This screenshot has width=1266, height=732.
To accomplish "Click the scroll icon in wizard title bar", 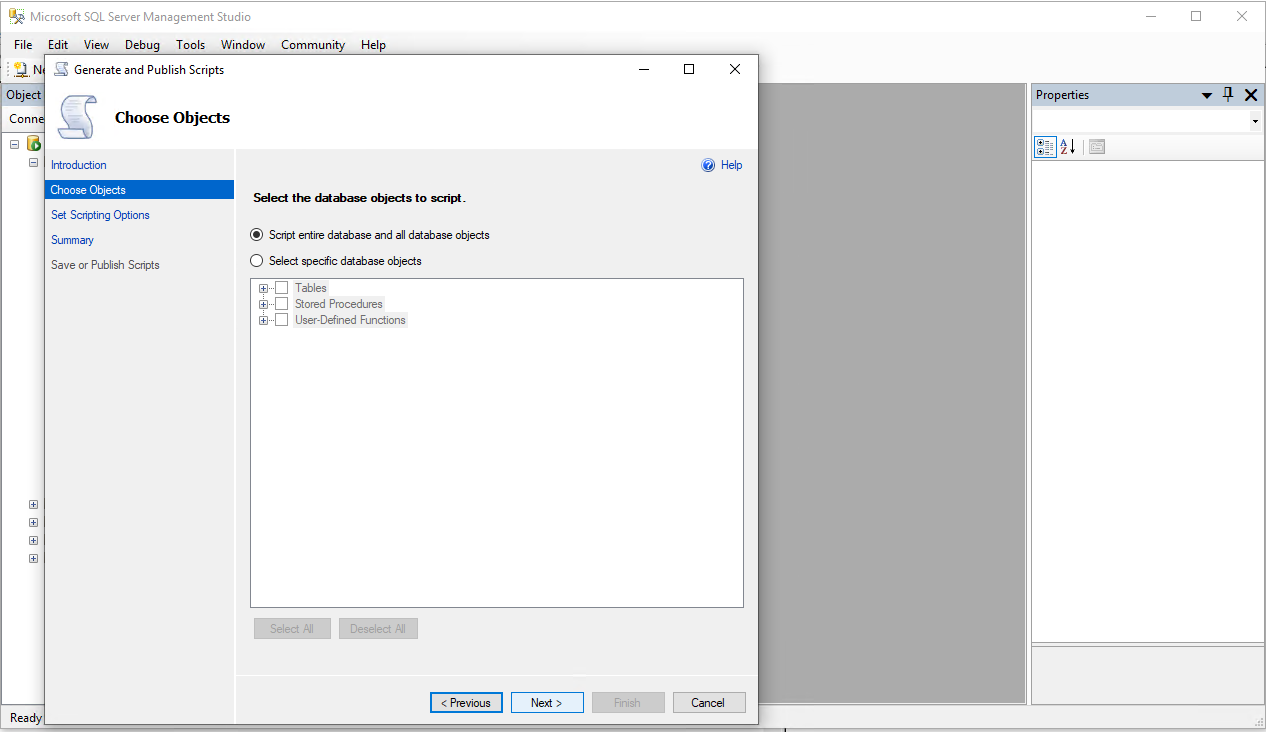I will tap(61, 69).
